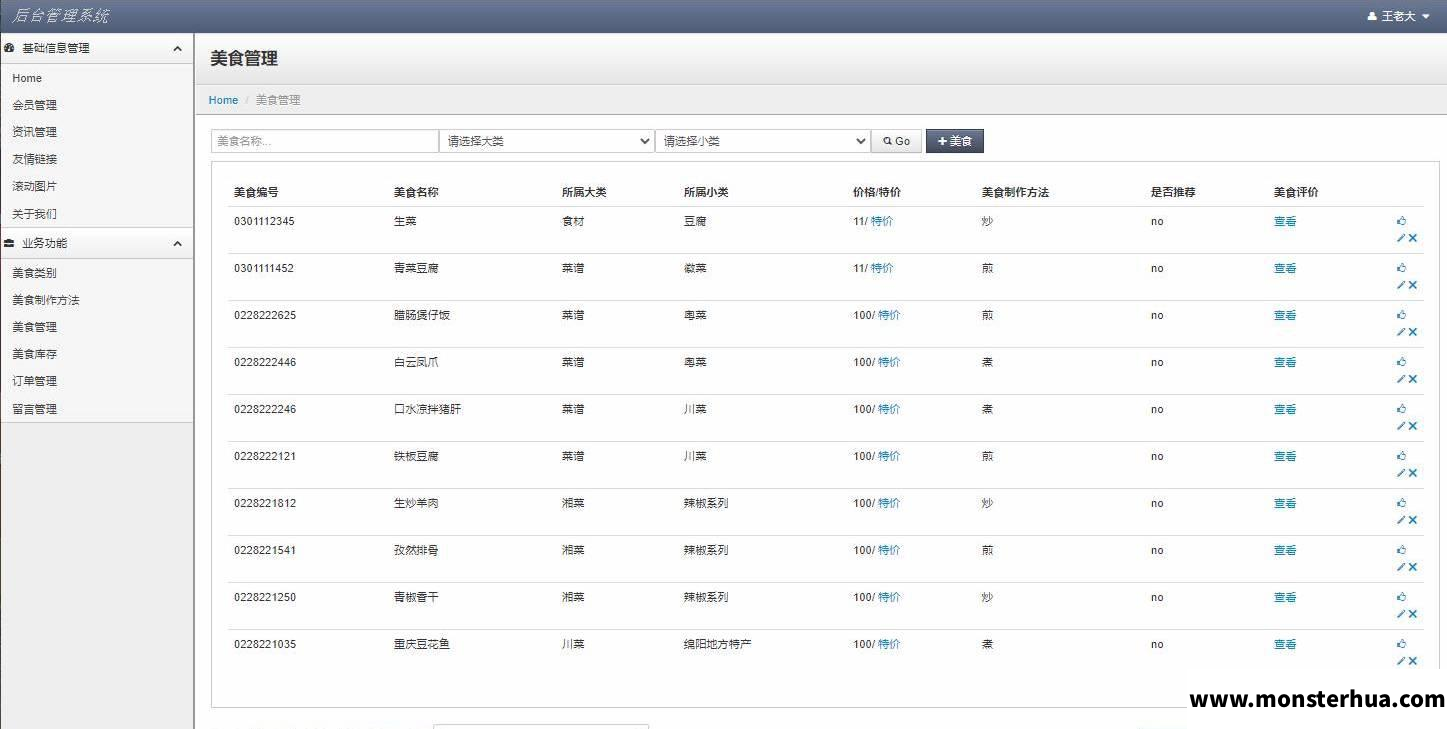Open 美食类别 in the sidebar
Viewport: 1447px width, 729px height.
[x=35, y=273]
